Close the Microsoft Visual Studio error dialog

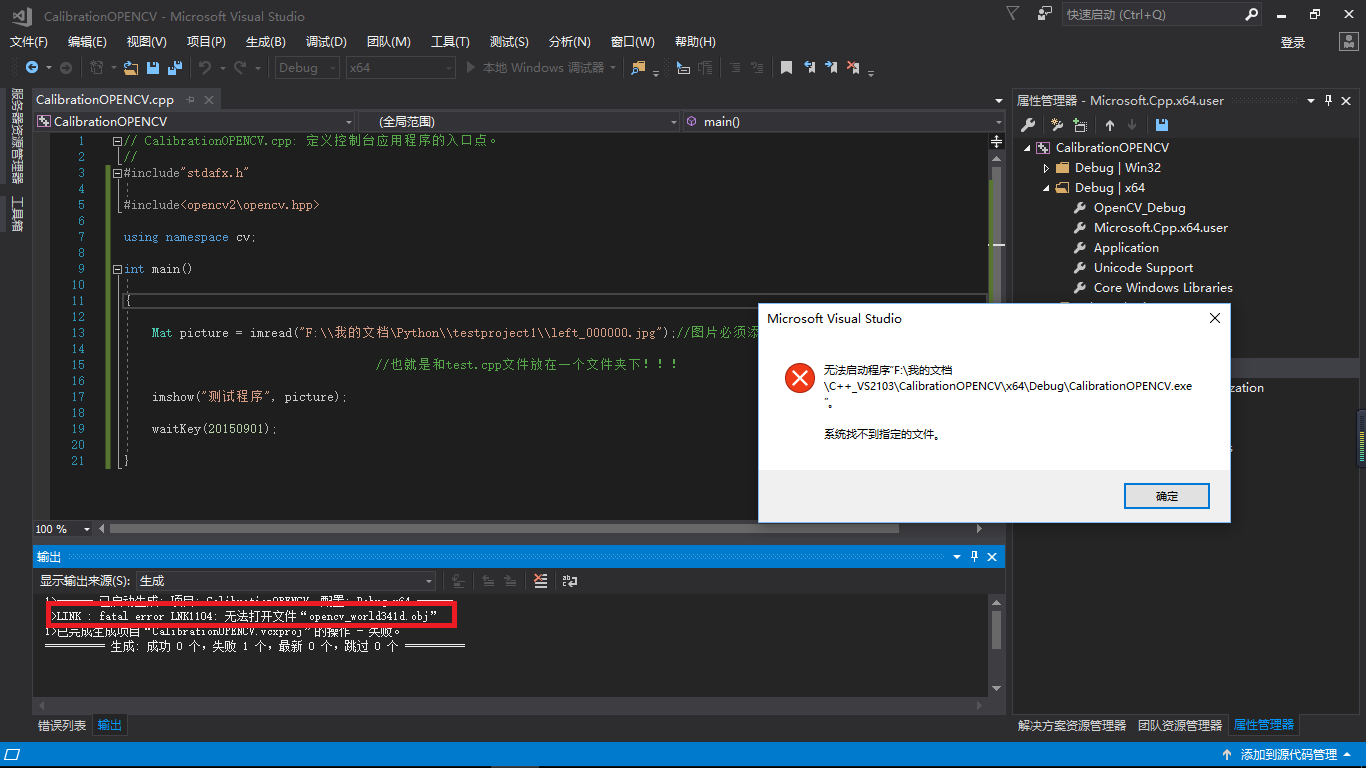tap(1215, 319)
